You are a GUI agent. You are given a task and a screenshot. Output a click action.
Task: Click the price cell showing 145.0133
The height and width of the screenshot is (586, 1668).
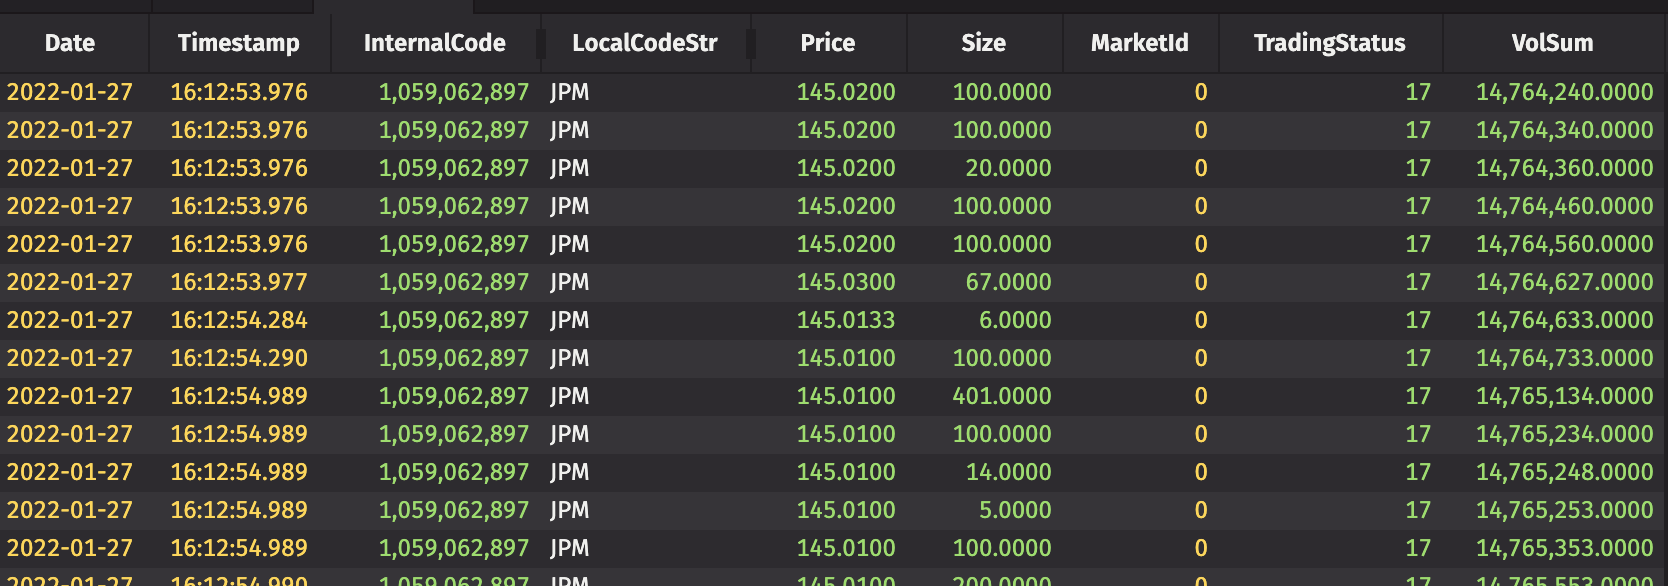pyautogui.click(x=845, y=320)
